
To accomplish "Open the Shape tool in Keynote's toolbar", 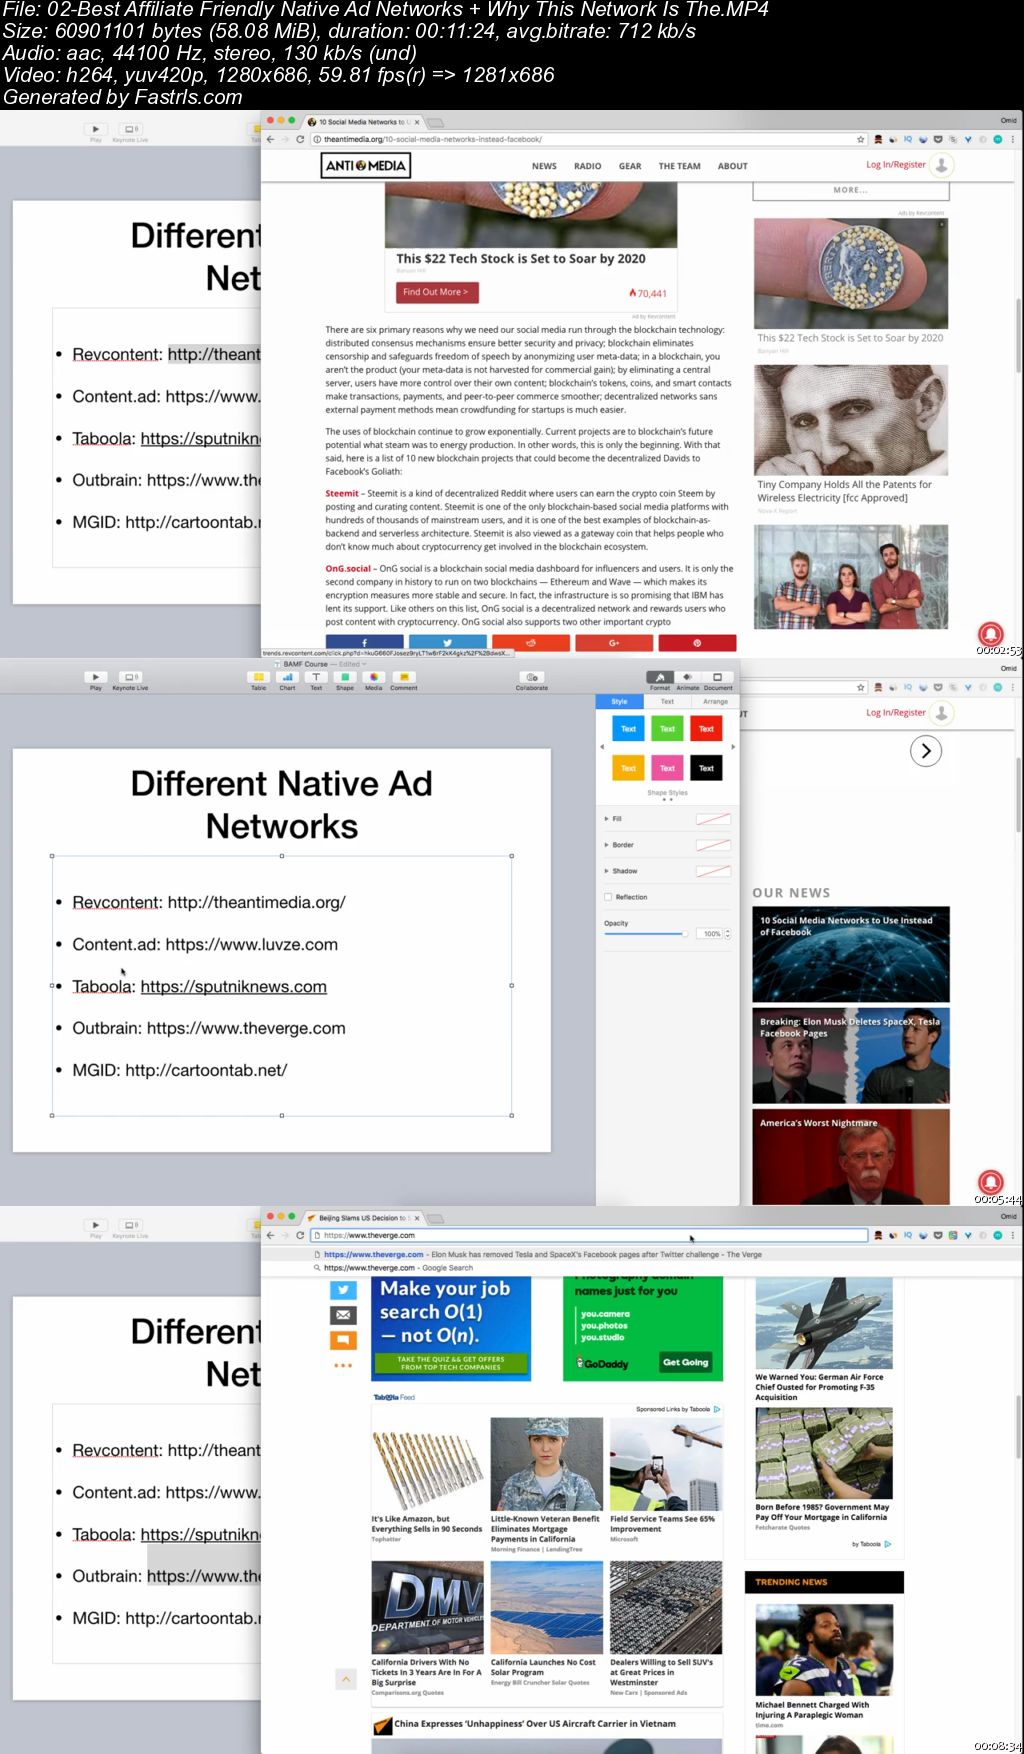I will click(x=345, y=677).
